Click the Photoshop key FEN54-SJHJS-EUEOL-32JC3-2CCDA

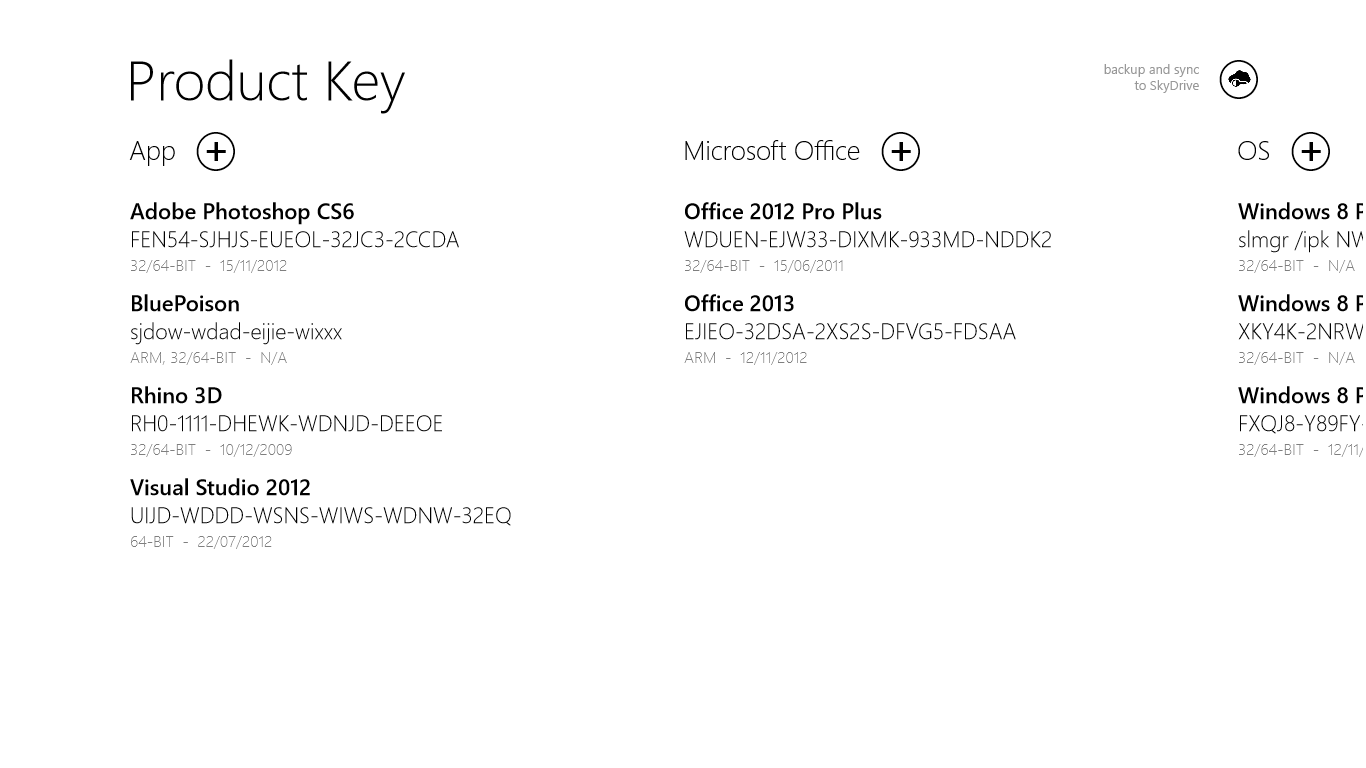[x=294, y=240]
